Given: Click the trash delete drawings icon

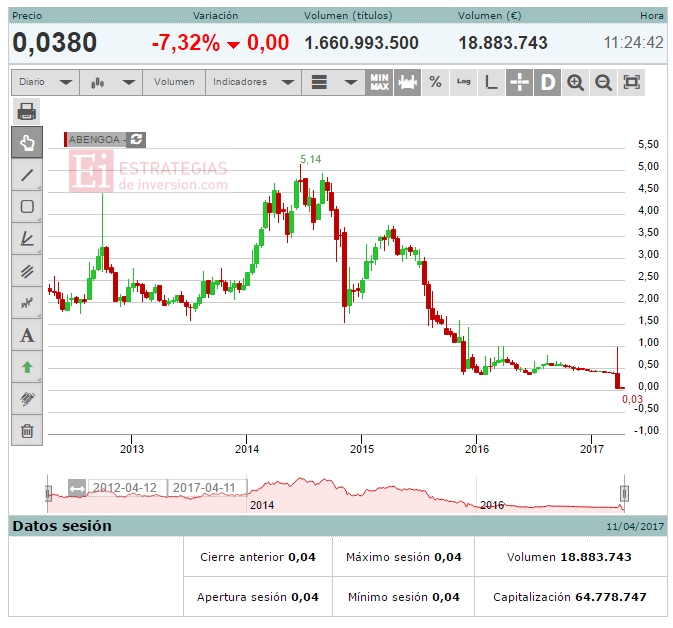Looking at the screenshot, I should 27,431.
